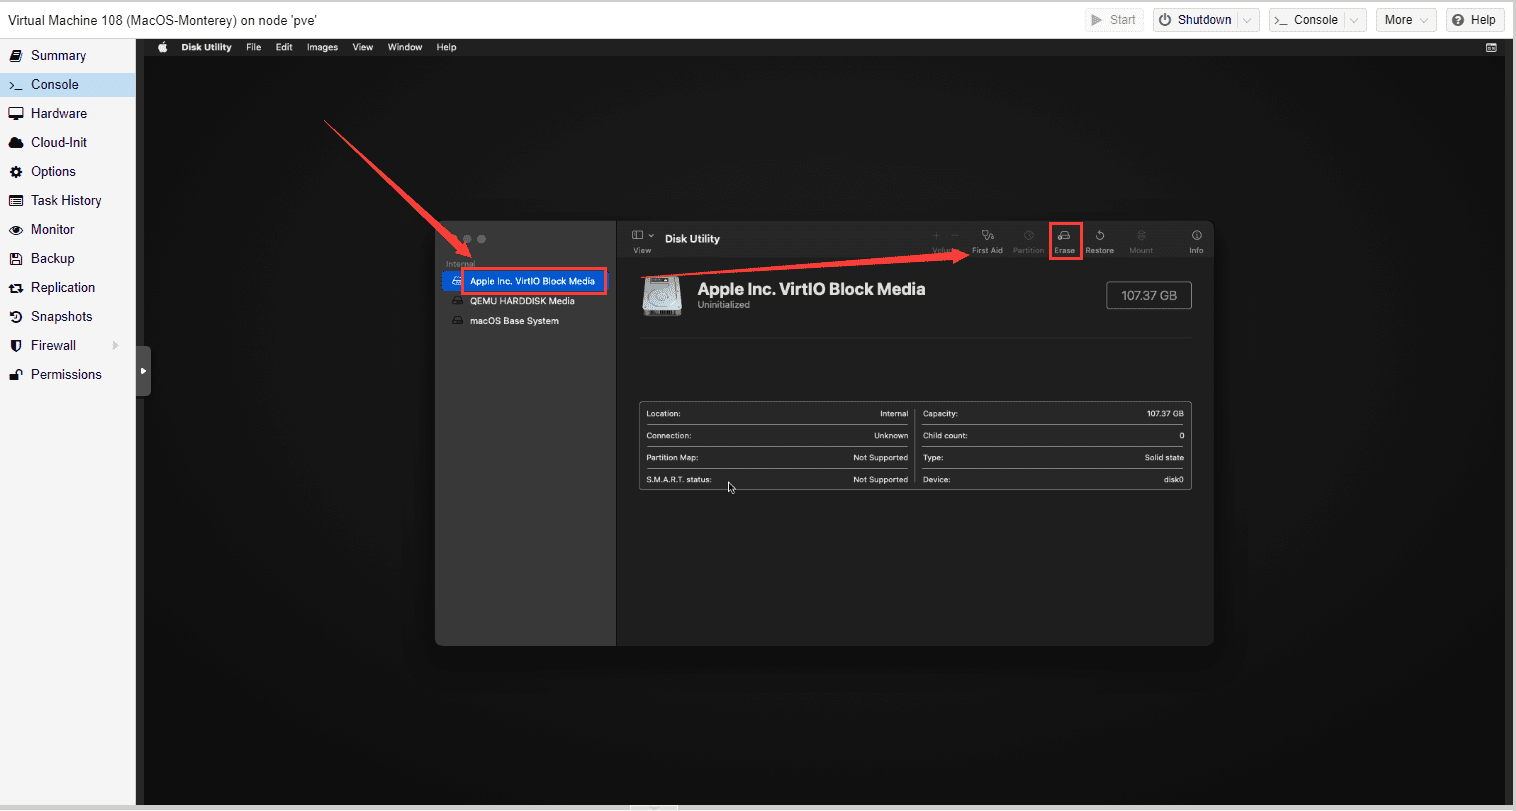Open the Disk Utility application menu
The height and width of the screenshot is (811, 1516).
point(206,47)
